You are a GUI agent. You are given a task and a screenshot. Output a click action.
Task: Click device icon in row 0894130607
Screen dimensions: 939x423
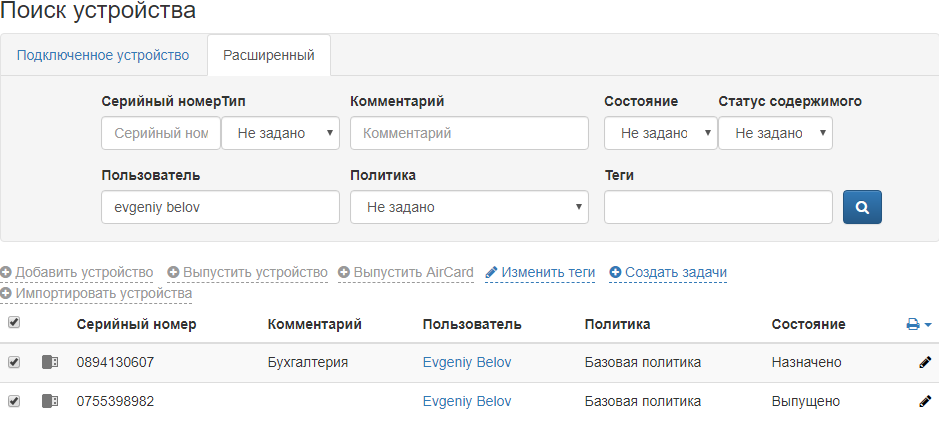pyautogui.click(x=50, y=362)
